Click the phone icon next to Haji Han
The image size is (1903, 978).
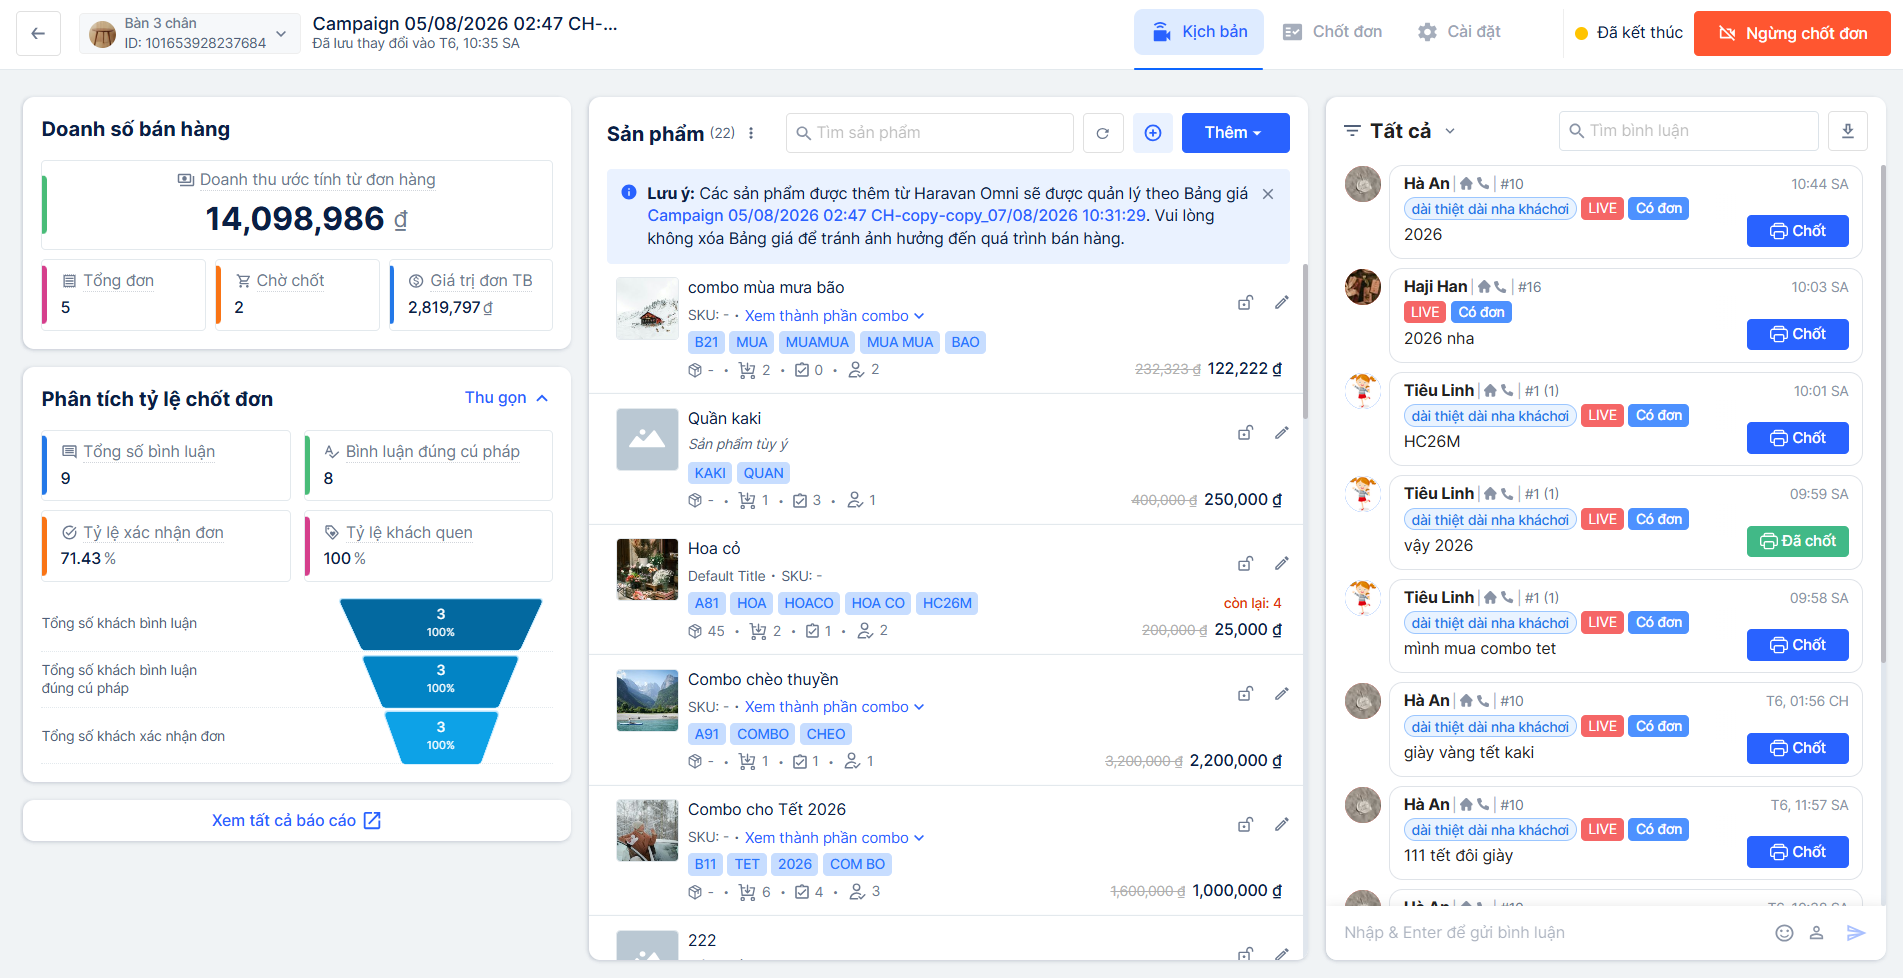click(x=1501, y=287)
